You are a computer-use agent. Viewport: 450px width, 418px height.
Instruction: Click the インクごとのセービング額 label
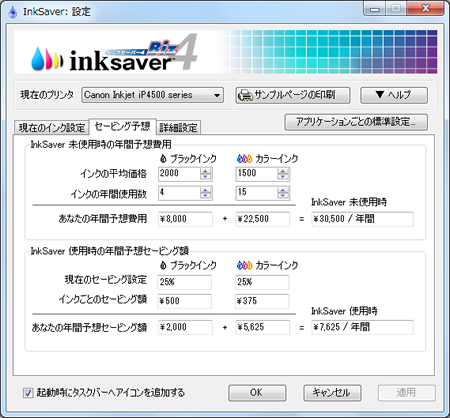coord(103,299)
